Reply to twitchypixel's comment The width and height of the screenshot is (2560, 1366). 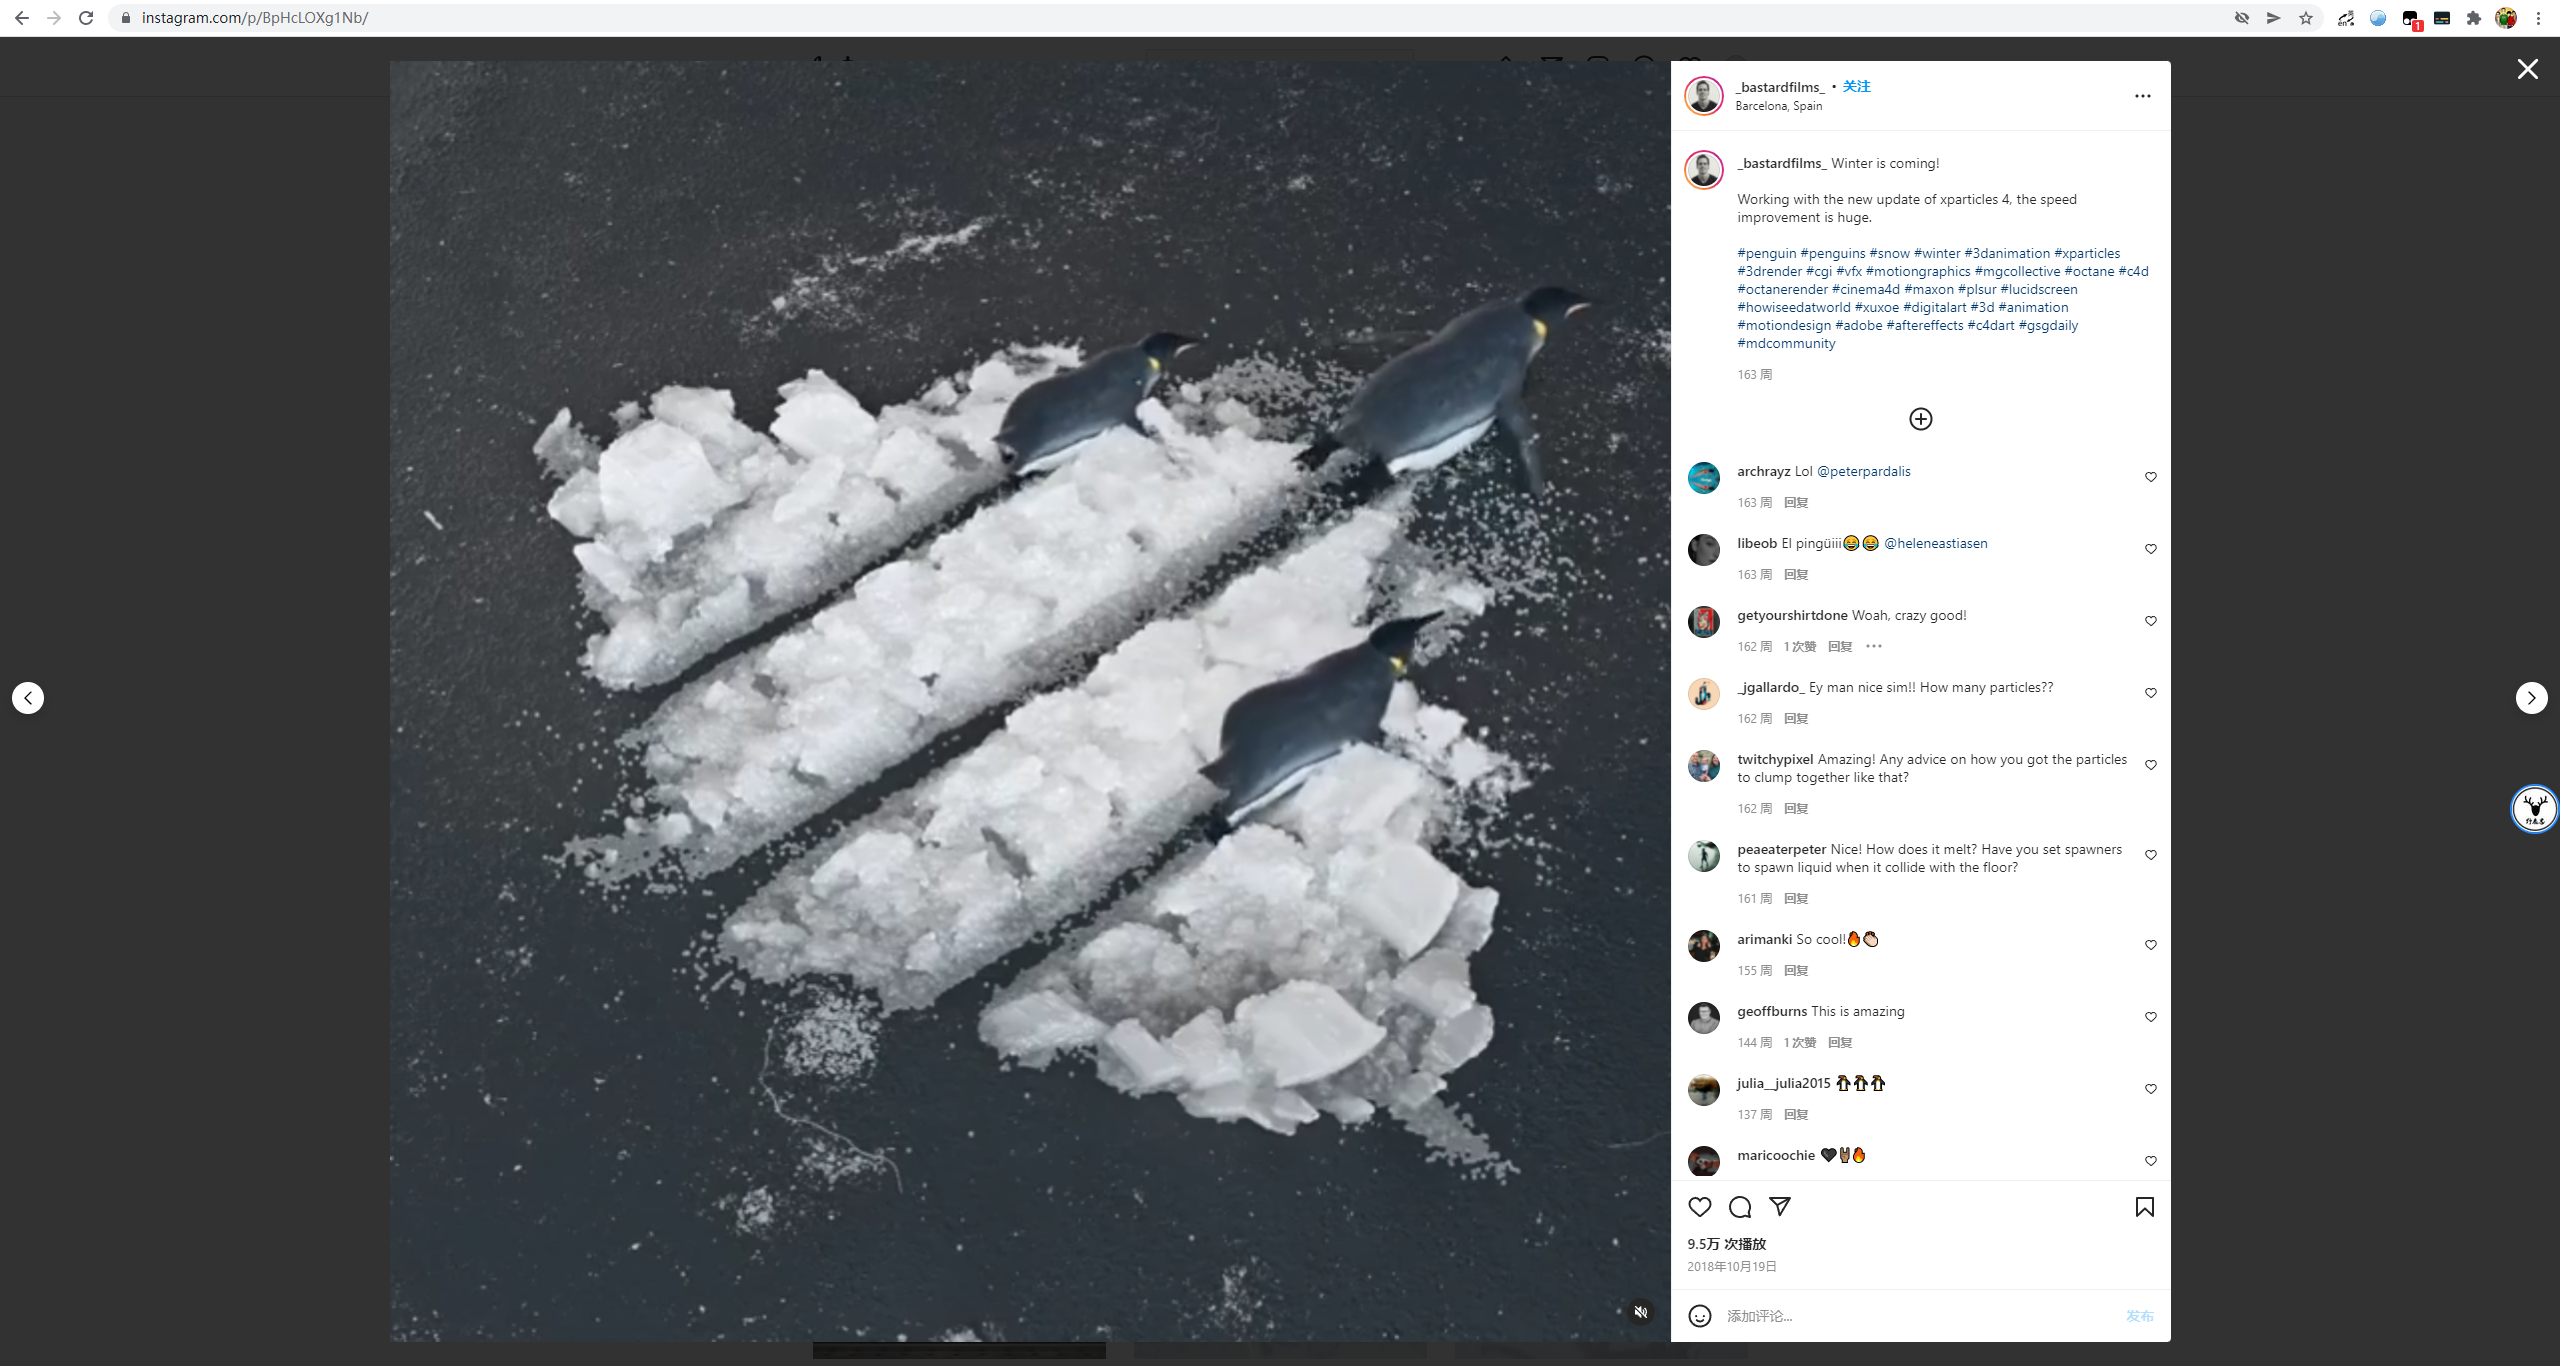1796,808
